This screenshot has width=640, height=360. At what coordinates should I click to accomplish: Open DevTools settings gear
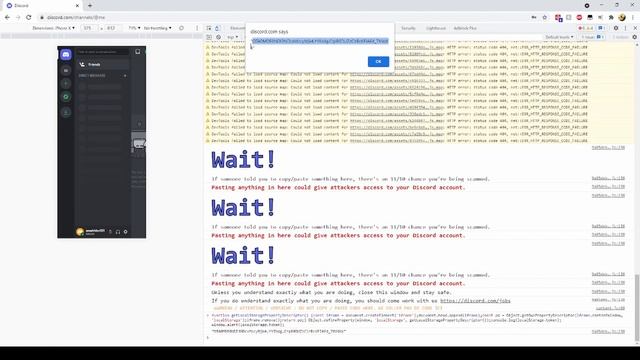point(616,28)
